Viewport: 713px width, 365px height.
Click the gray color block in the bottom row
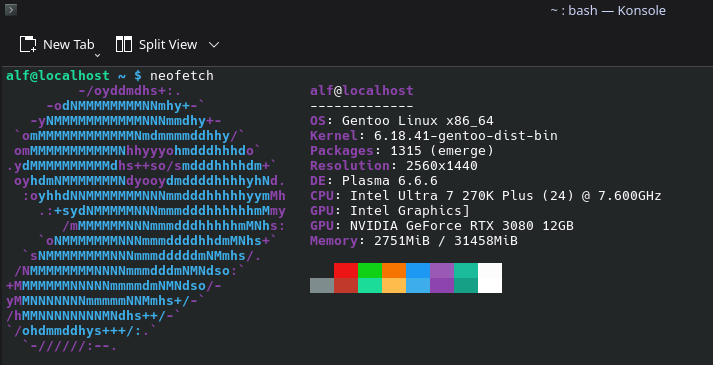[x=322, y=285]
